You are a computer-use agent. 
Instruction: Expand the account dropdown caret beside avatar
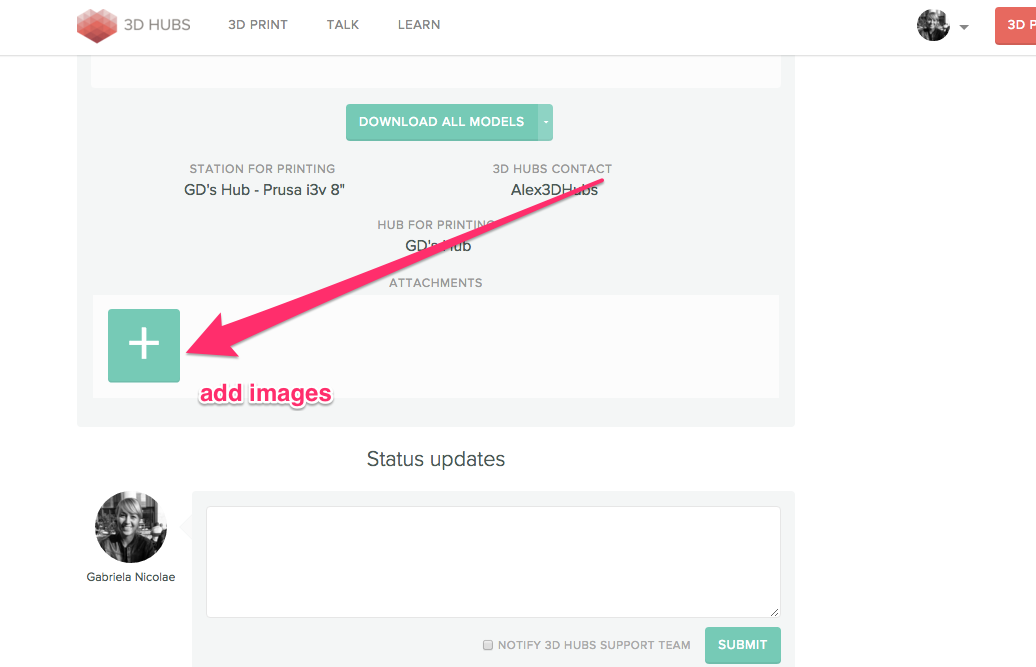964,28
